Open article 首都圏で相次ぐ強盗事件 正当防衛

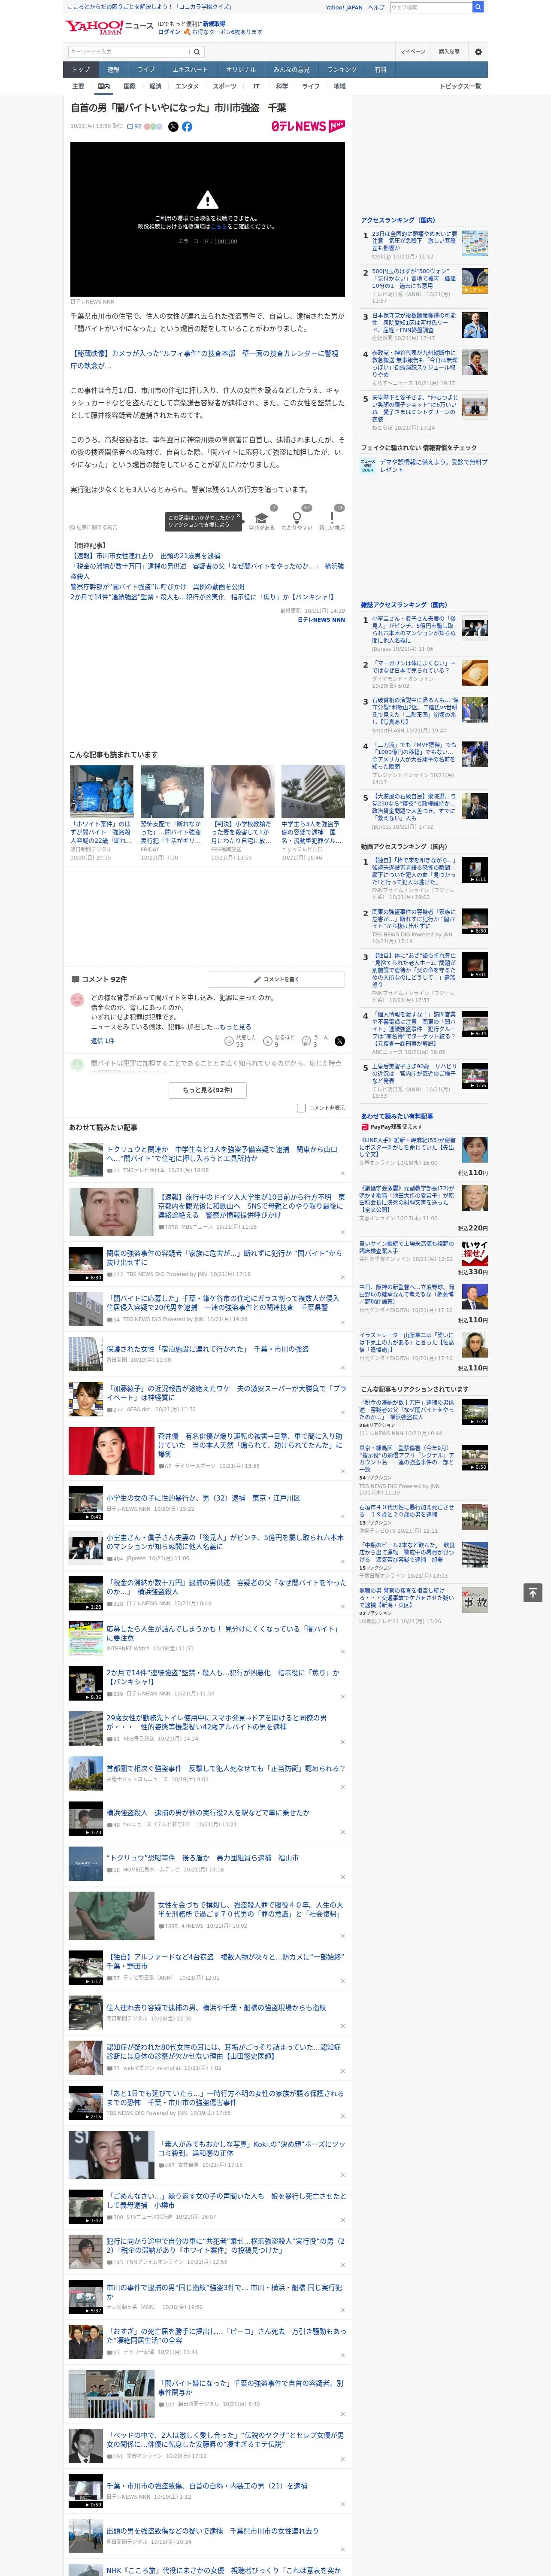226,1768
